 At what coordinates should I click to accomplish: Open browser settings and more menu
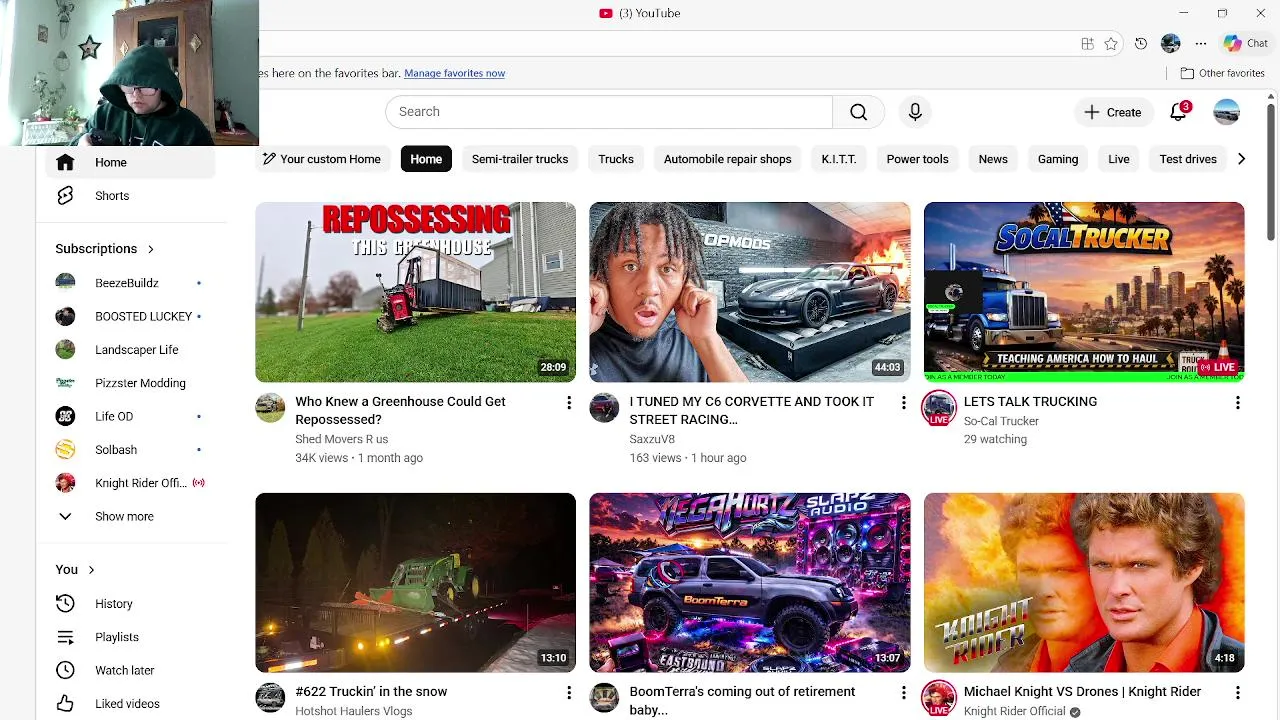[1201, 44]
